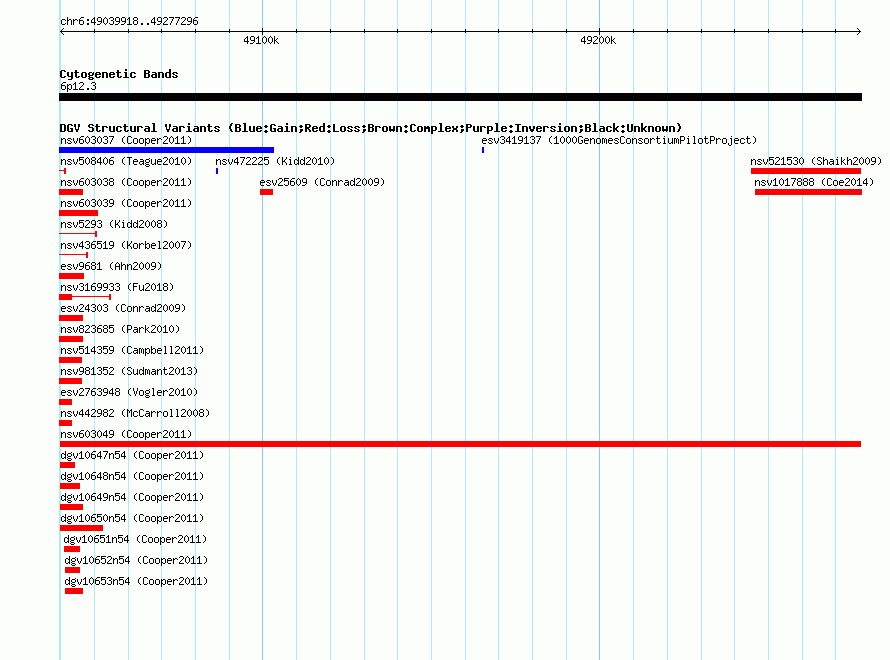Image resolution: width=890 pixels, height=660 pixels.
Task: Click the red dgv10653n54 loss bar
Action: point(74,591)
